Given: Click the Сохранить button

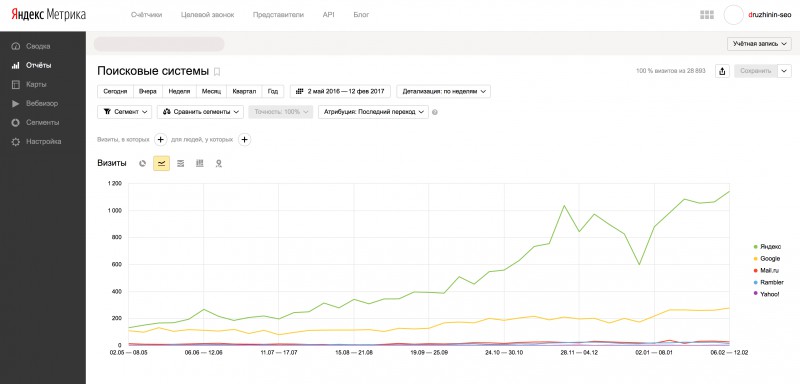Looking at the screenshot, I should [x=756, y=71].
